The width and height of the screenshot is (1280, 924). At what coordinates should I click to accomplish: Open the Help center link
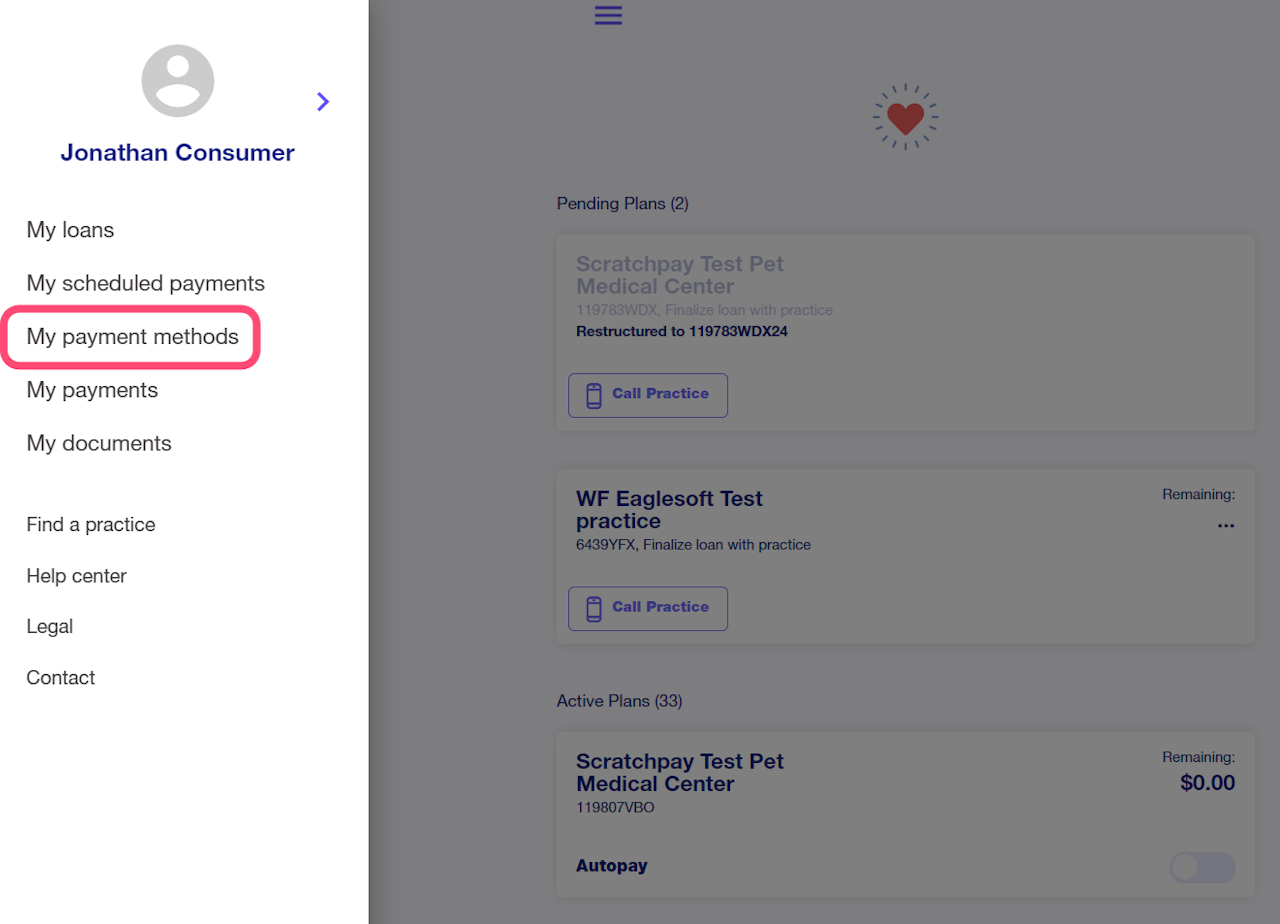(x=76, y=576)
